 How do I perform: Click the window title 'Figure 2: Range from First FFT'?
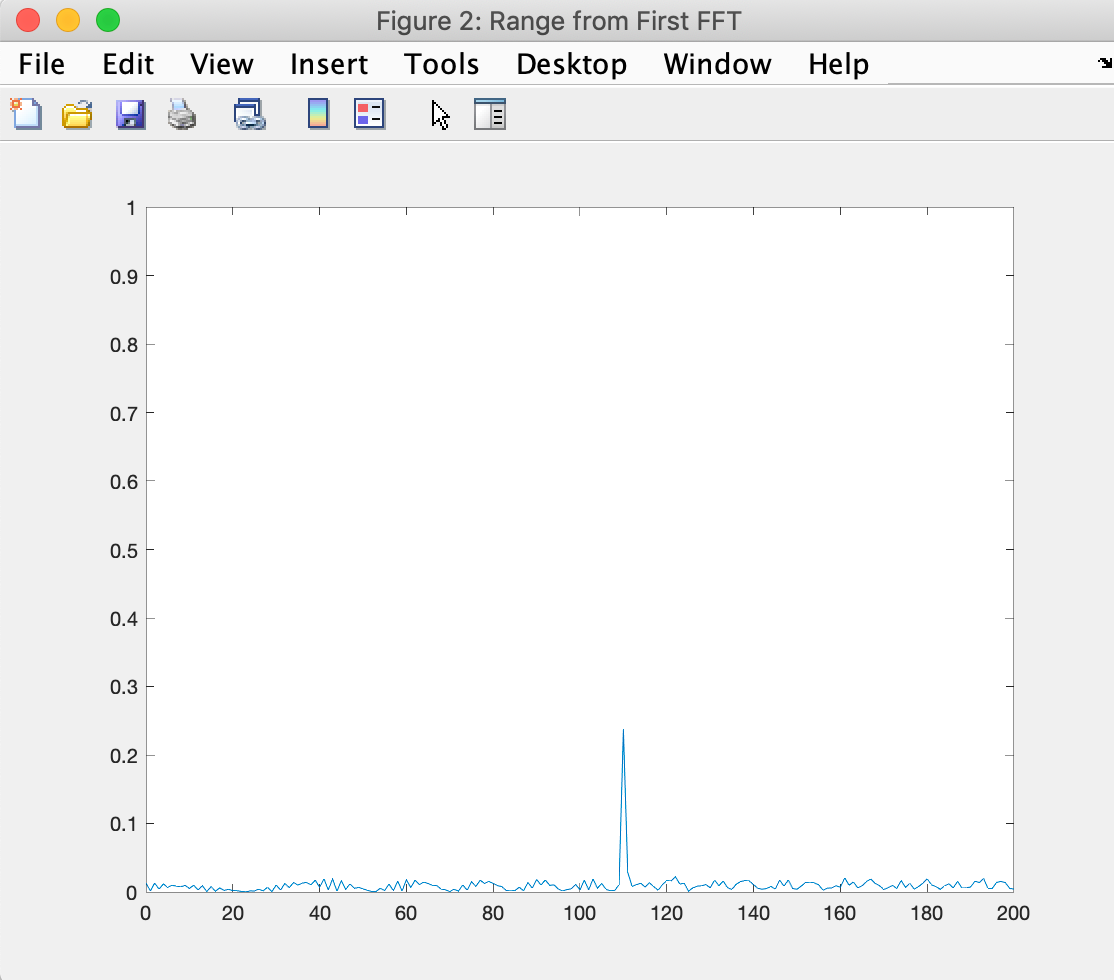558,21
